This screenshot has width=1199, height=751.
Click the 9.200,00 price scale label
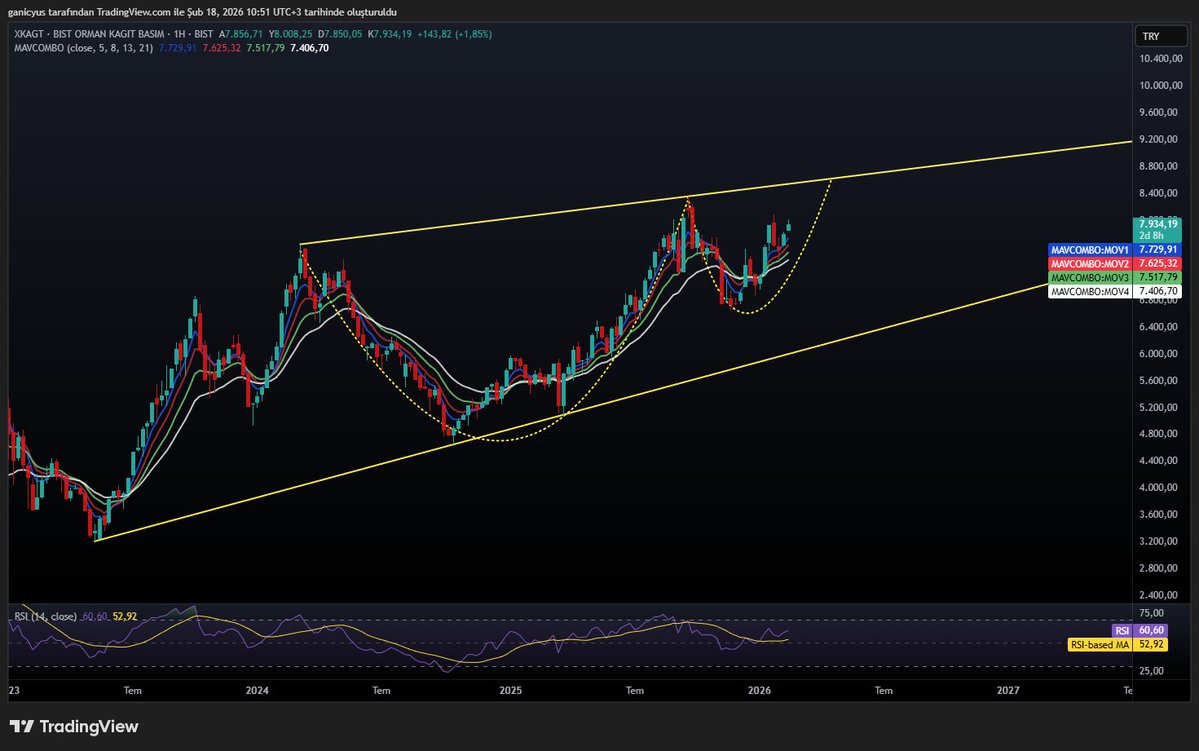(x=1160, y=139)
